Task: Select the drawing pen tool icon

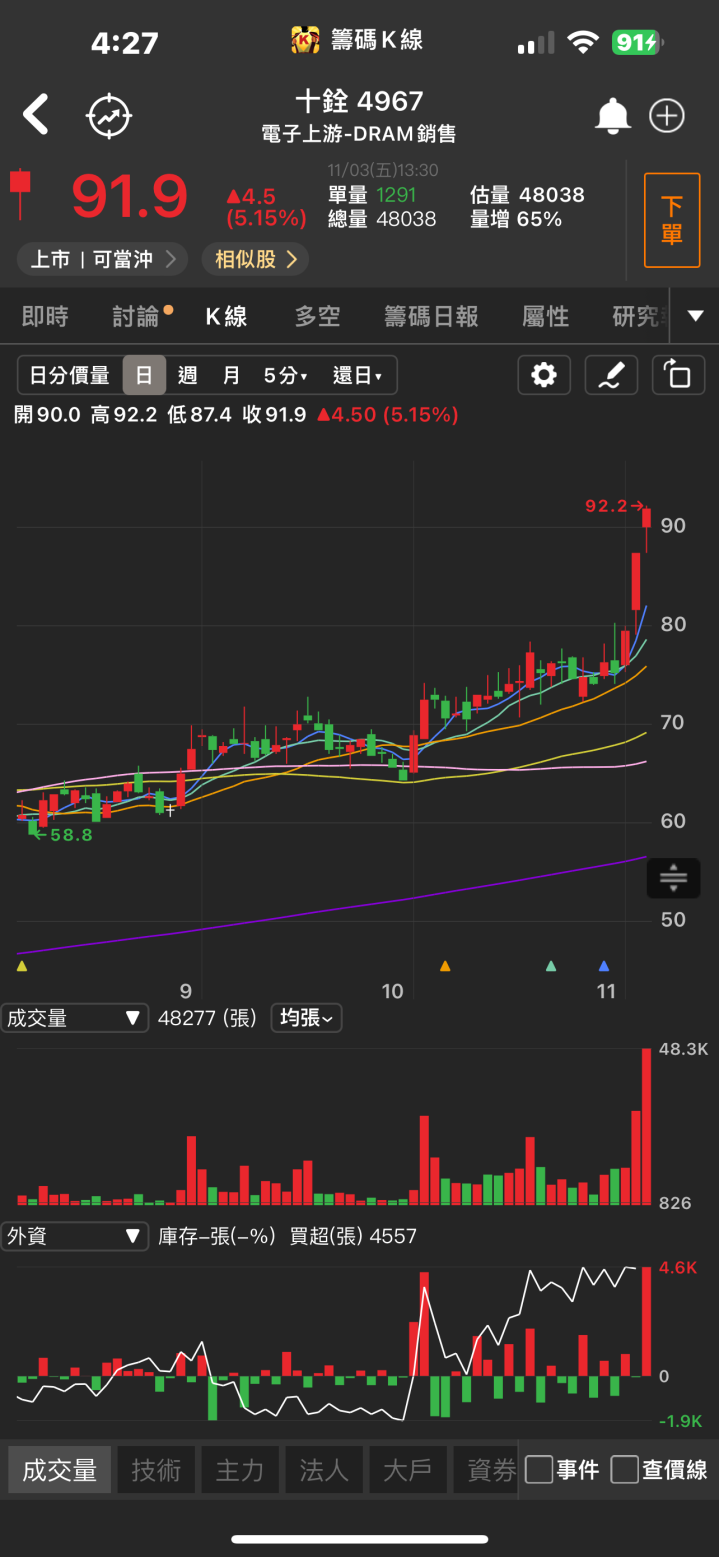Action: tap(611, 375)
